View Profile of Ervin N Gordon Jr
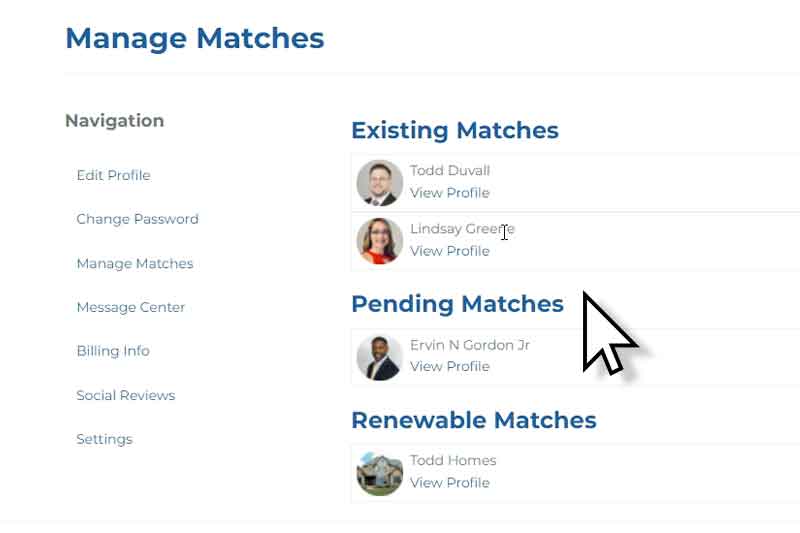Viewport: 800px width, 533px height. (449, 366)
